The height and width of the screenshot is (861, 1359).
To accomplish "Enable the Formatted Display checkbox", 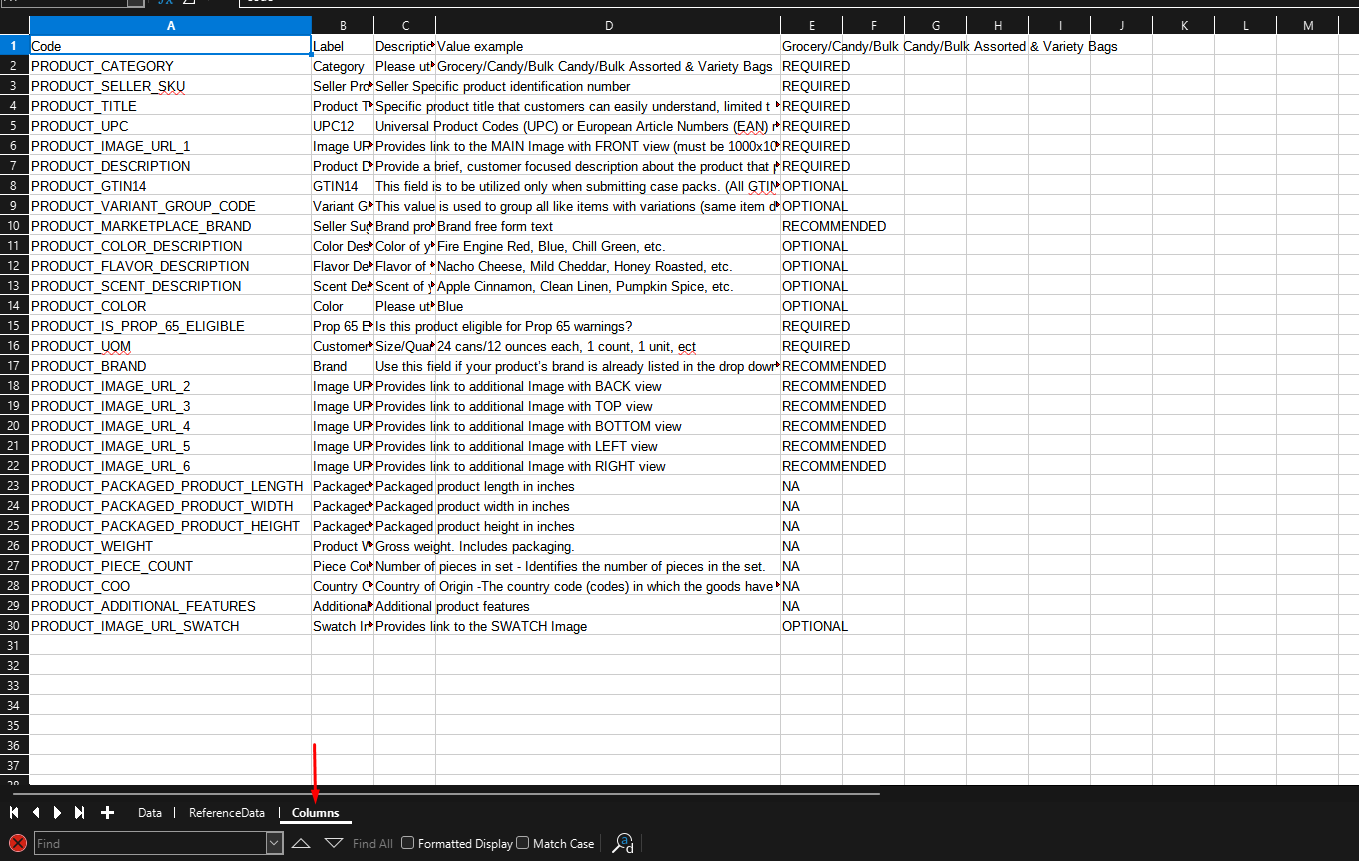I will [408, 843].
